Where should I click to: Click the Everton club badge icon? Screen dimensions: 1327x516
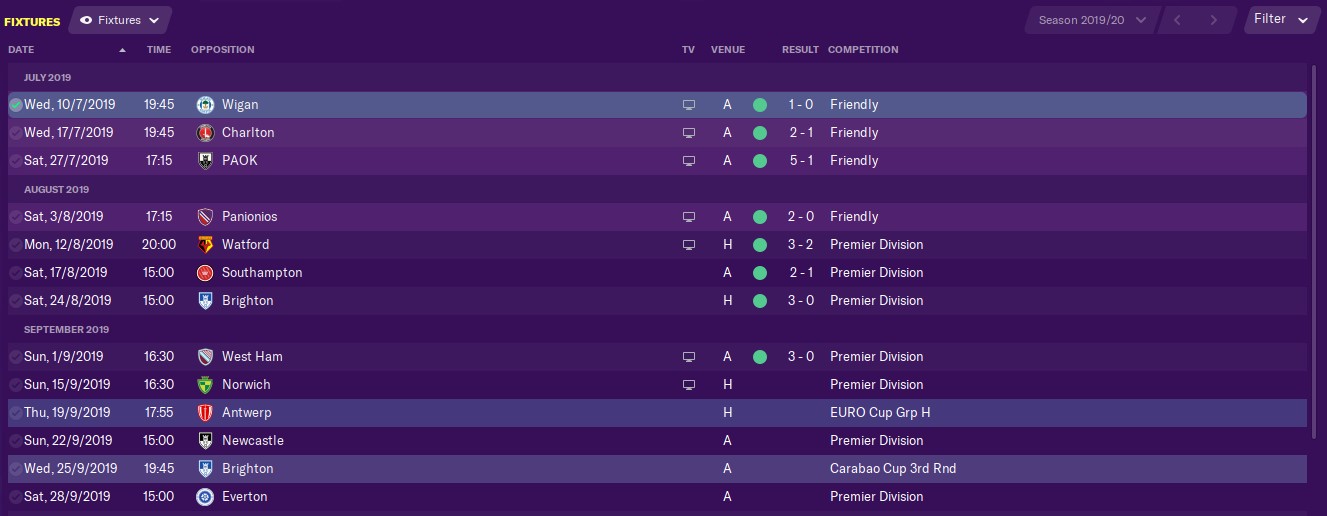205,497
